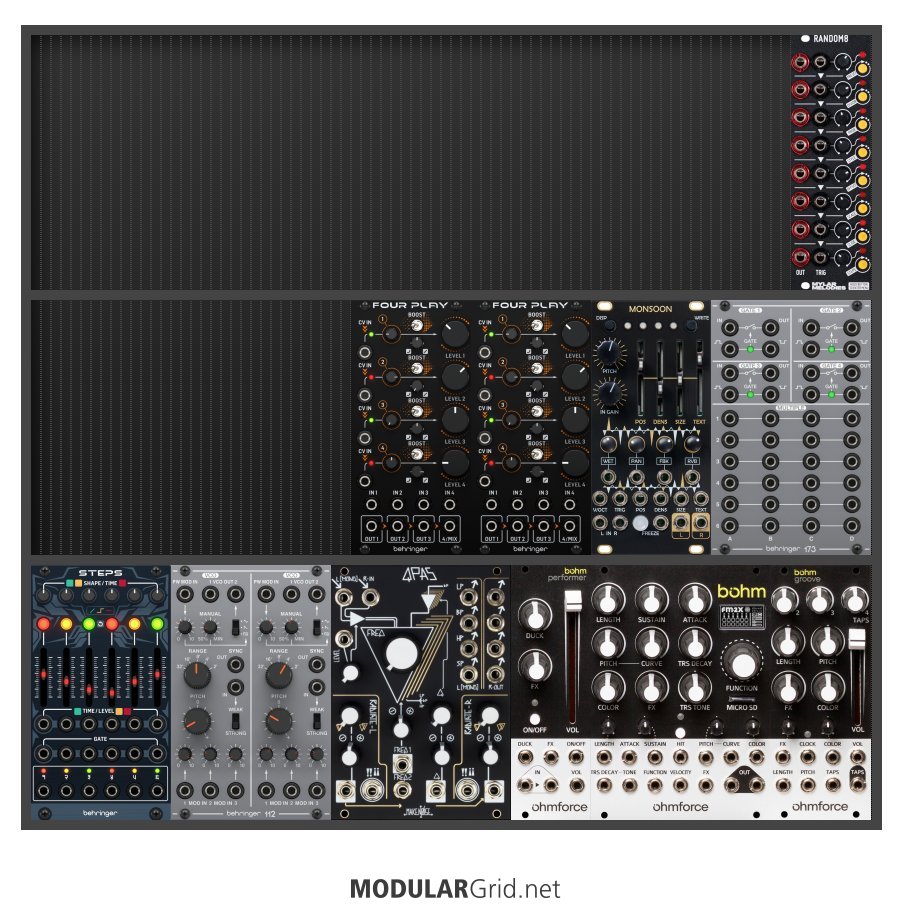The height and width of the screenshot is (910, 912).
Task: Click the right Four Play LEVEL 4 knob
Action: click(x=575, y=463)
